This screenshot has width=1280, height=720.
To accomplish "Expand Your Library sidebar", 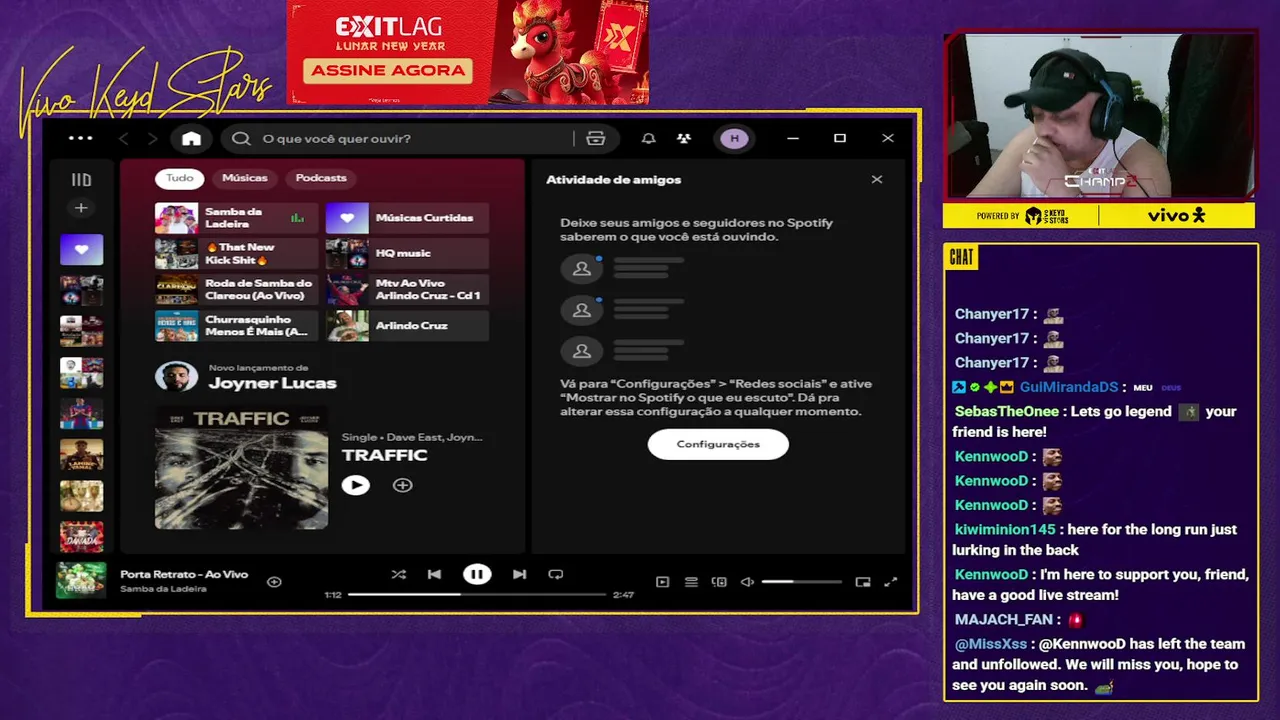I will [81, 180].
